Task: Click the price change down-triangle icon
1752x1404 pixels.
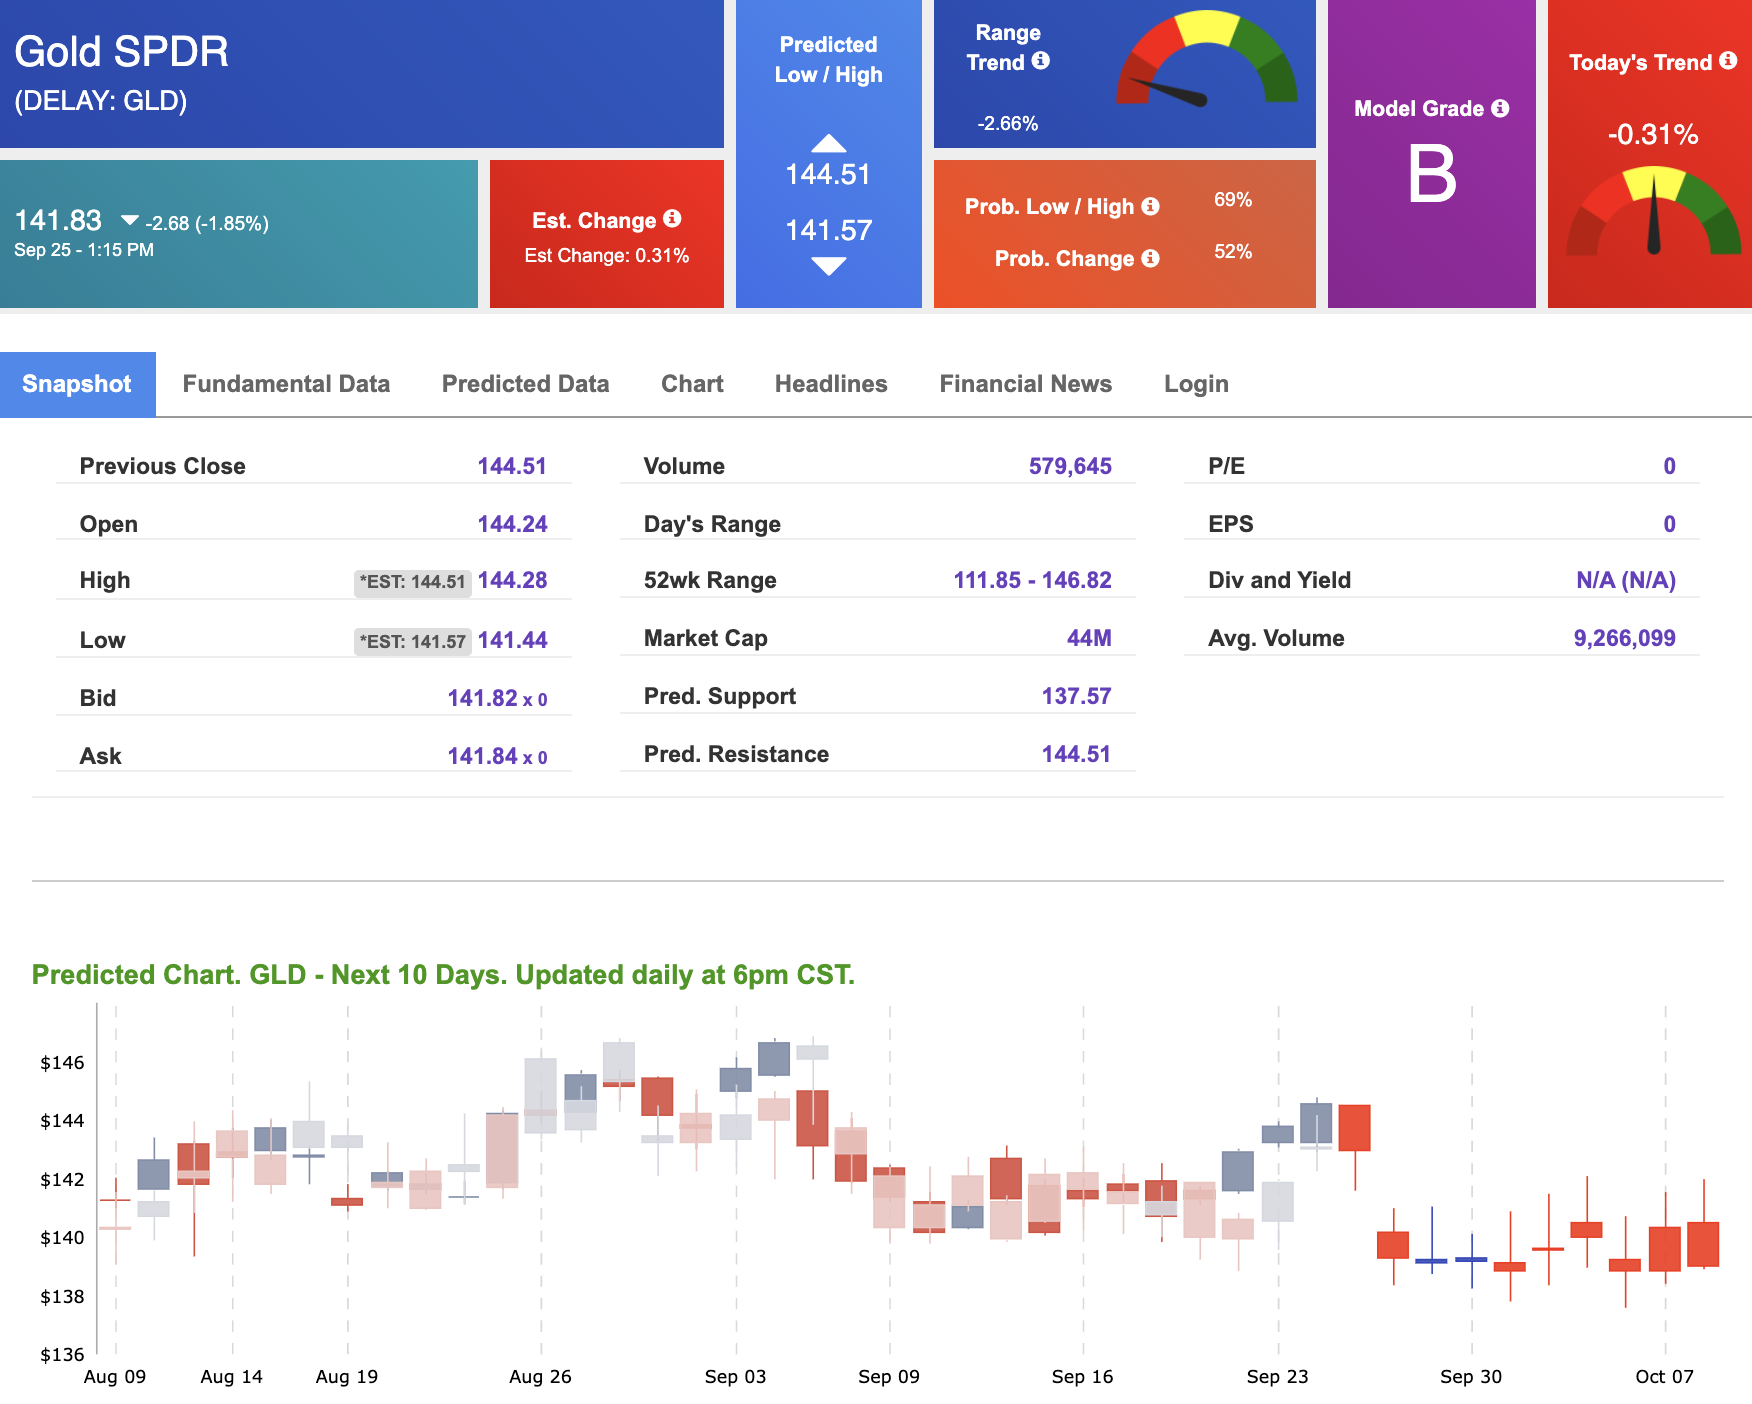Action: pyautogui.click(x=129, y=220)
